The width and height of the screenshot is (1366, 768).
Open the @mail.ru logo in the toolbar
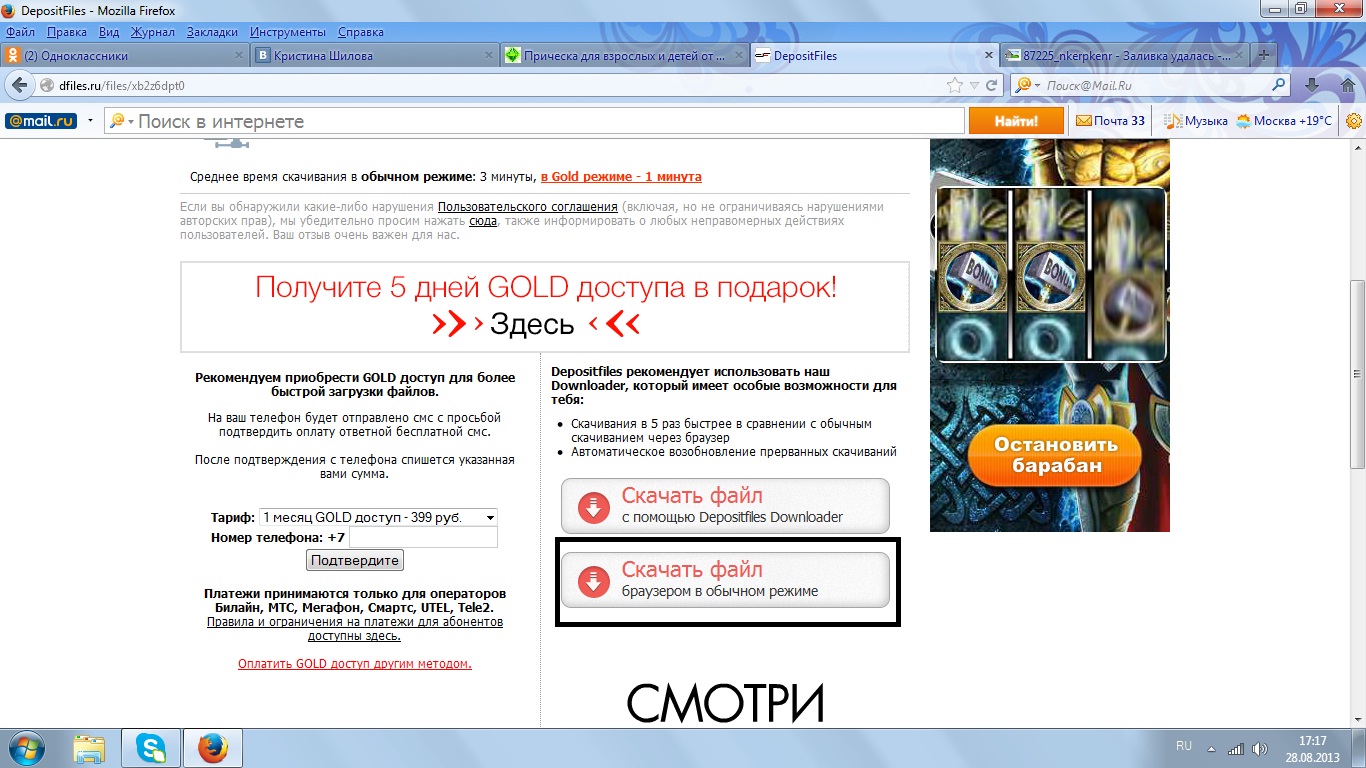tap(41, 121)
